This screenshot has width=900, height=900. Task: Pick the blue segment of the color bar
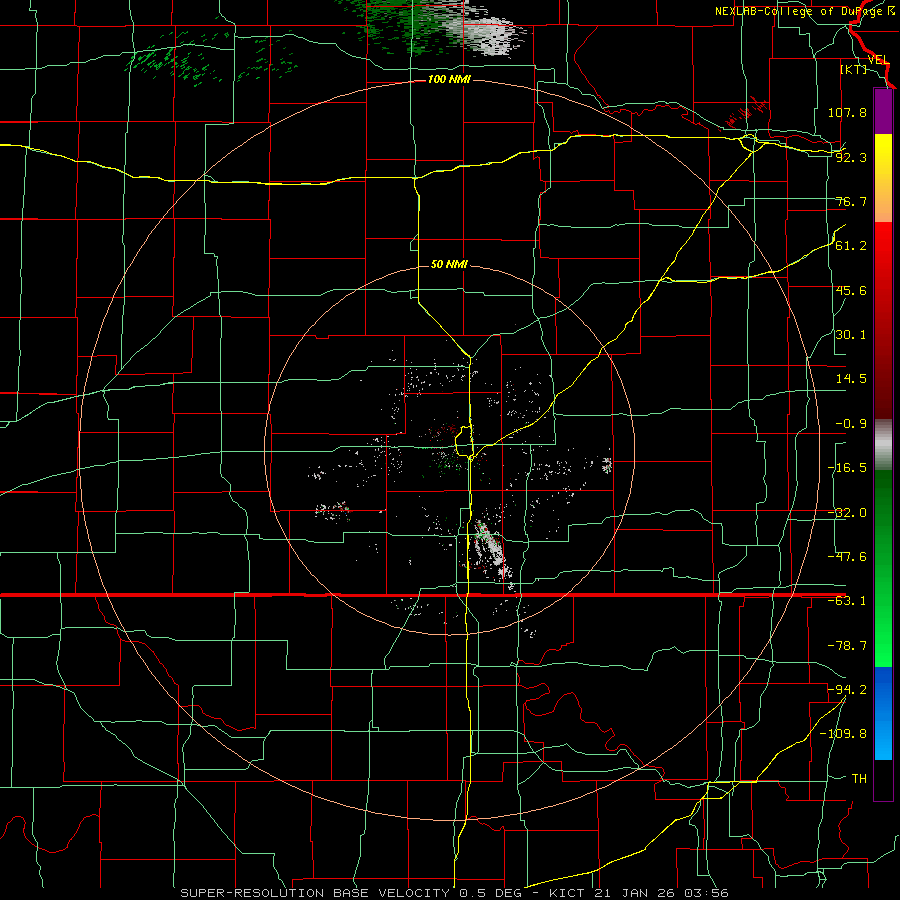click(883, 713)
